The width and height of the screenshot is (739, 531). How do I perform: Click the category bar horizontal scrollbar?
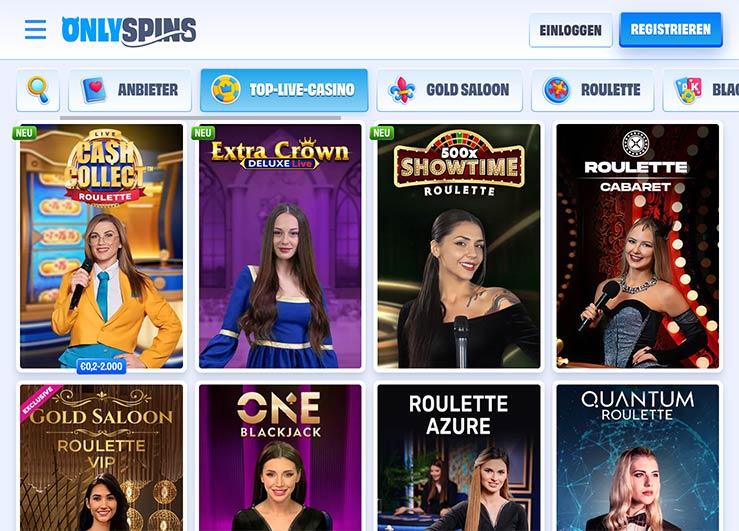(200, 118)
